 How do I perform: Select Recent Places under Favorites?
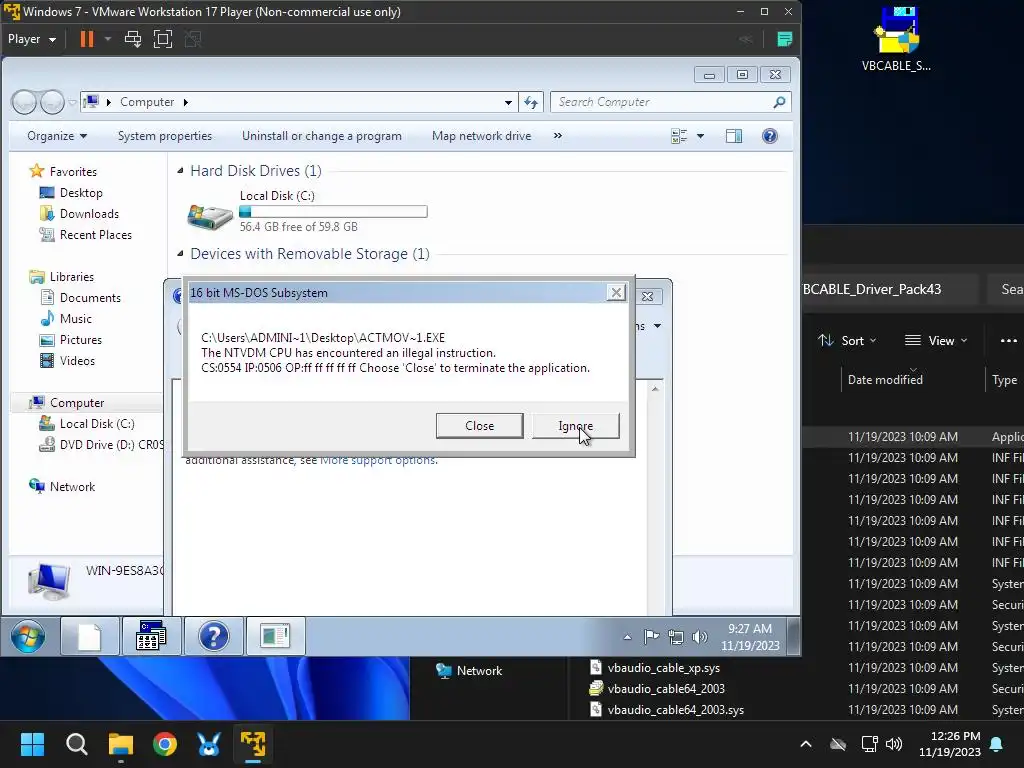[x=95, y=234]
